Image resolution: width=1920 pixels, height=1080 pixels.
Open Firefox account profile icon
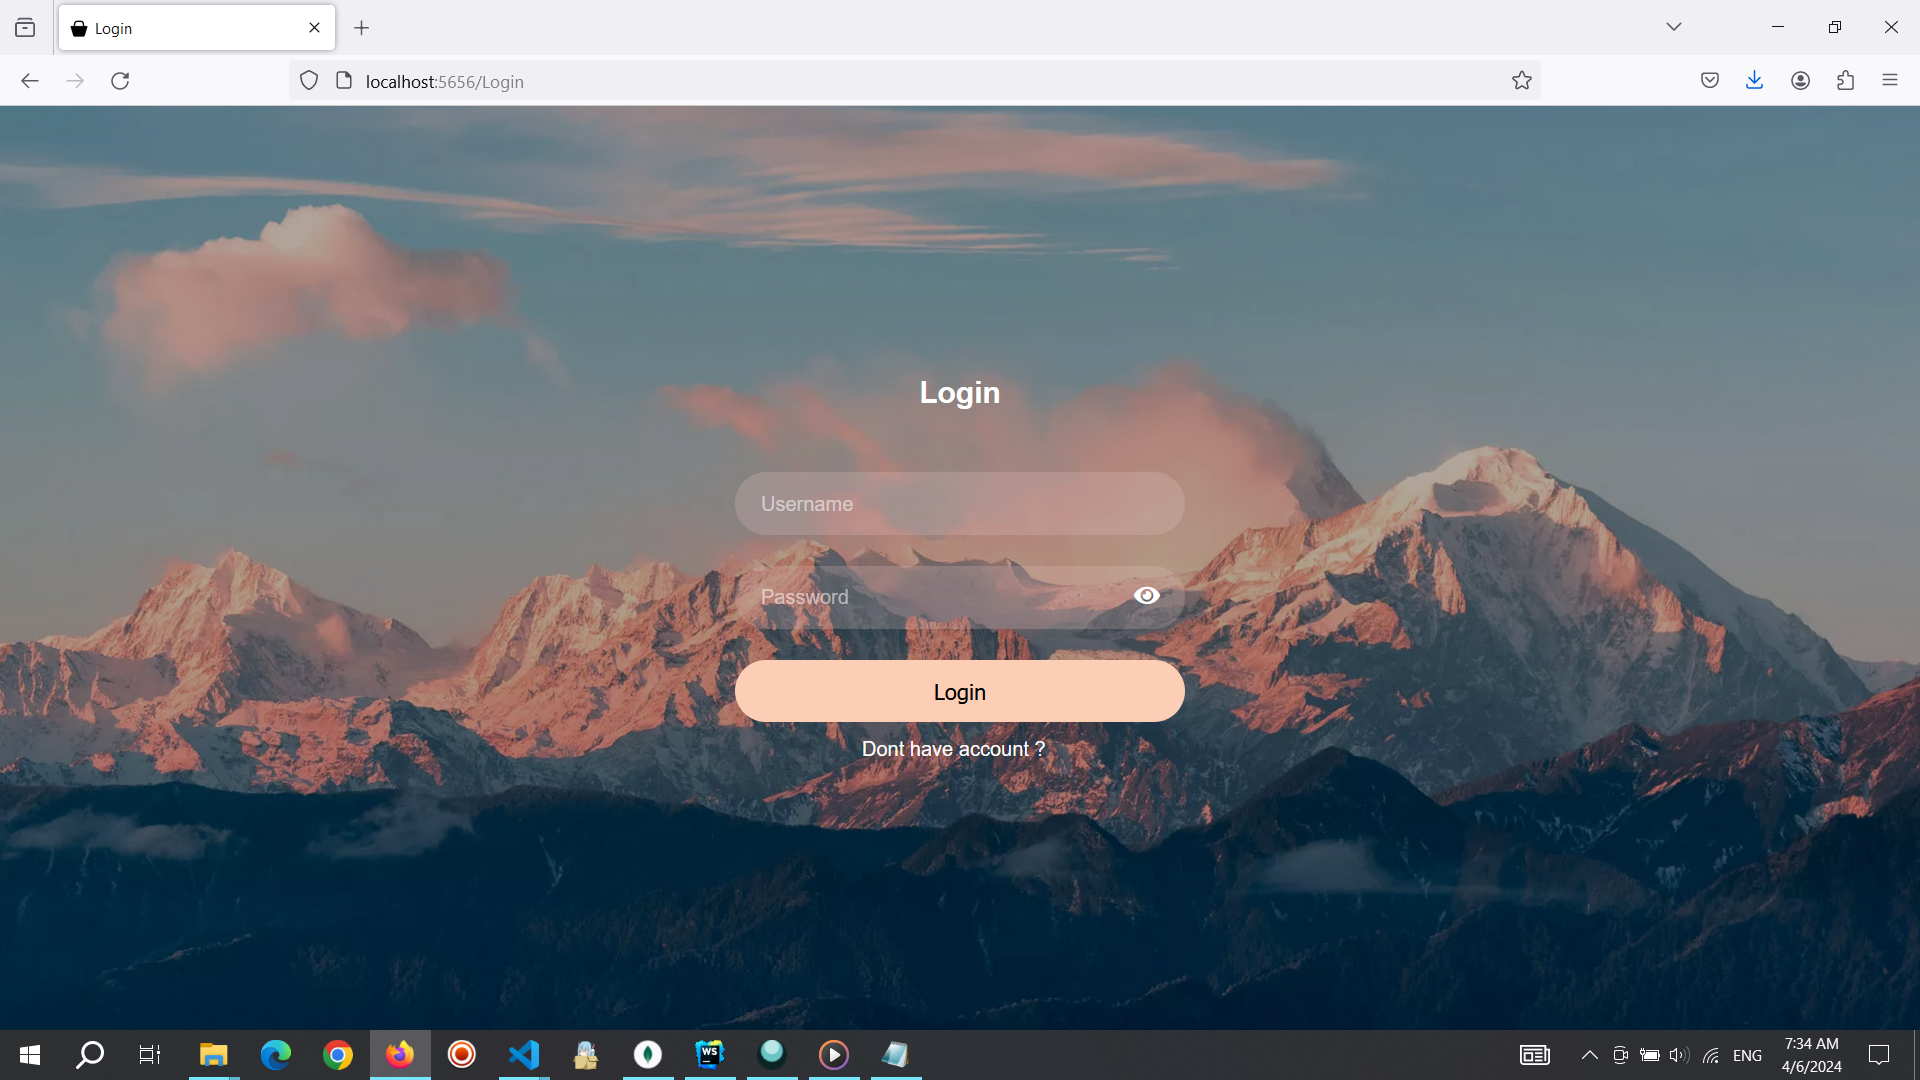1800,81
